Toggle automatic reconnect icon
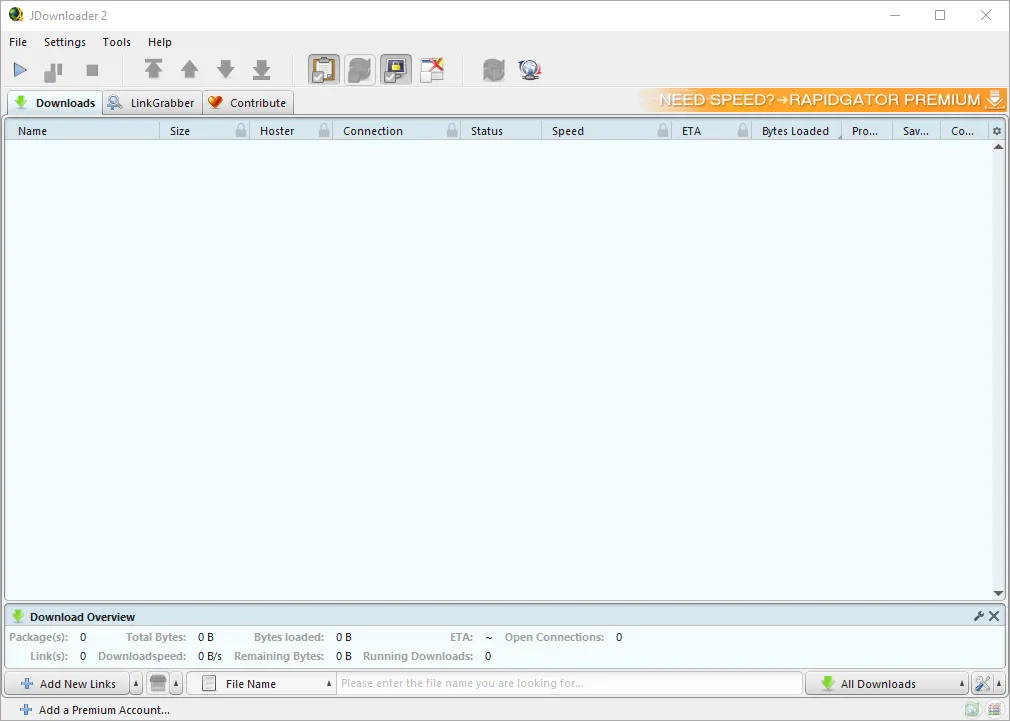Image resolution: width=1010 pixels, height=721 pixels. [x=359, y=70]
